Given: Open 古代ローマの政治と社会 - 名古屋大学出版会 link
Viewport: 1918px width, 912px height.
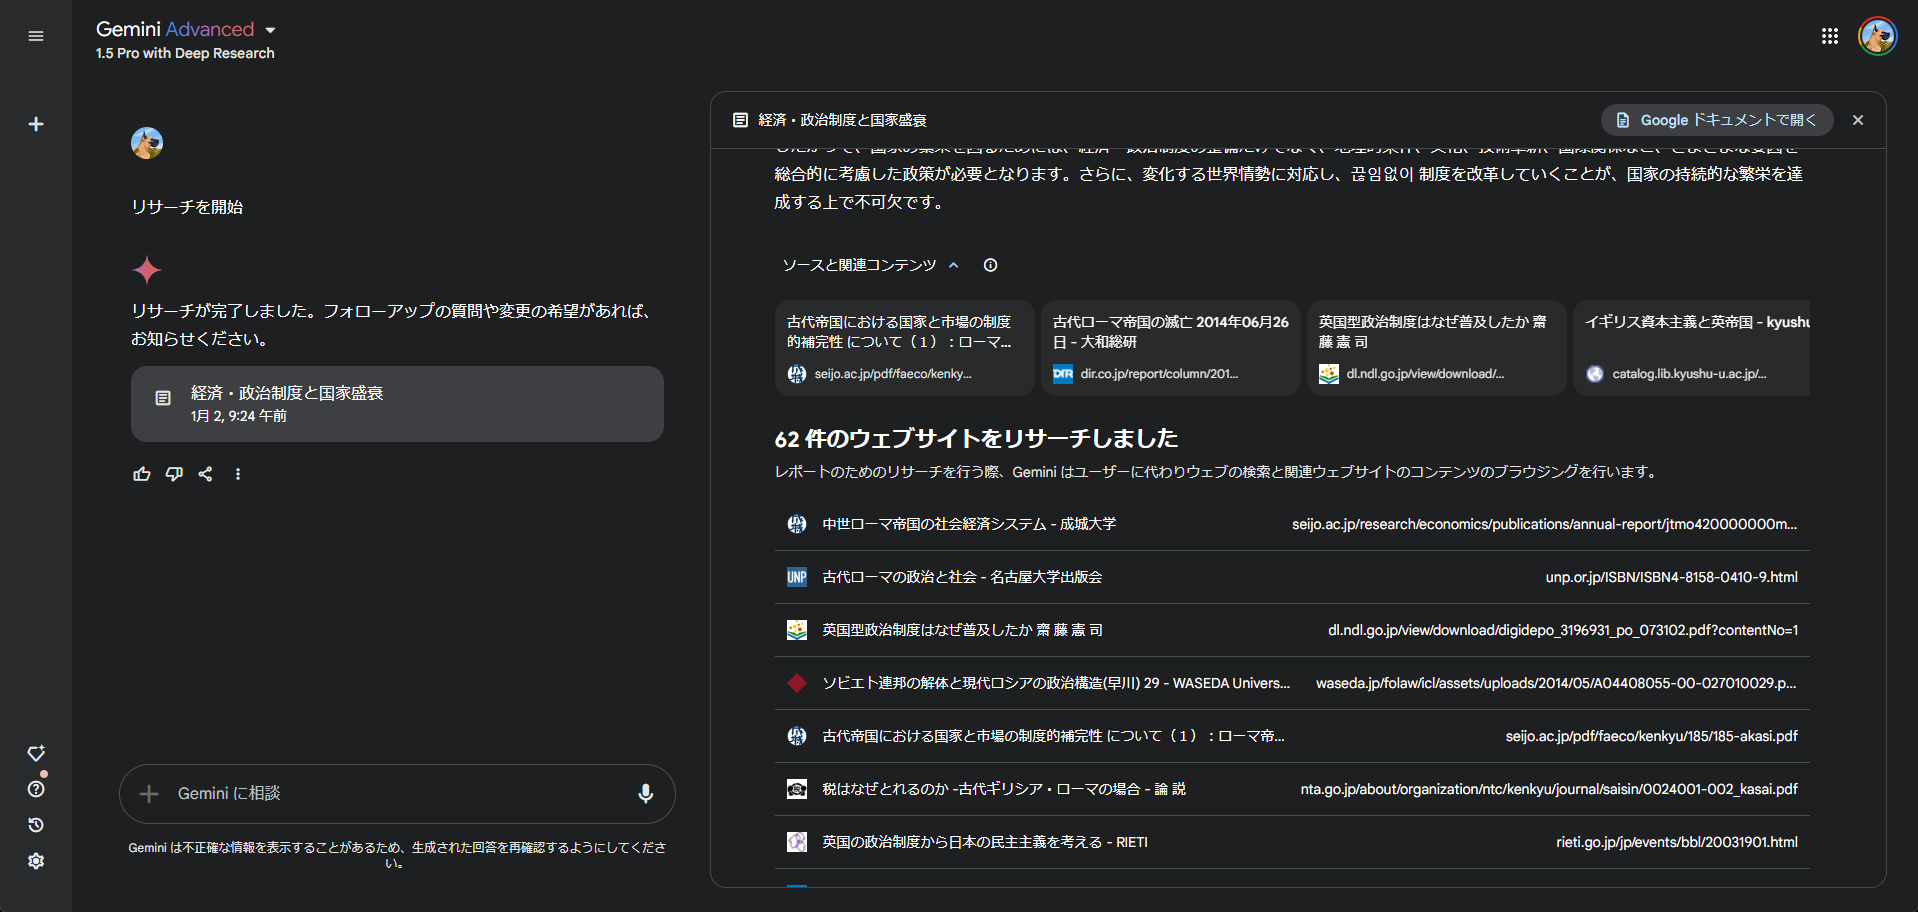Looking at the screenshot, I should [x=962, y=577].
